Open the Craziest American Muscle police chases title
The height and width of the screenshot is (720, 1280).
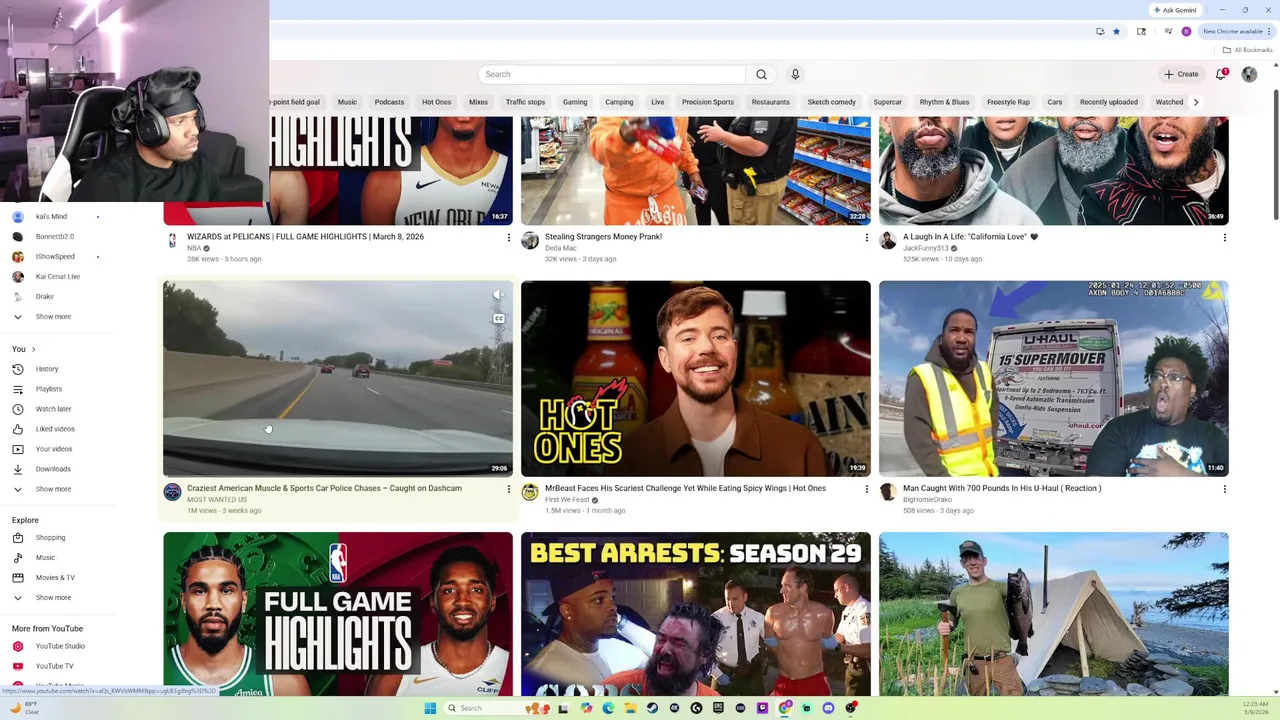(324, 488)
